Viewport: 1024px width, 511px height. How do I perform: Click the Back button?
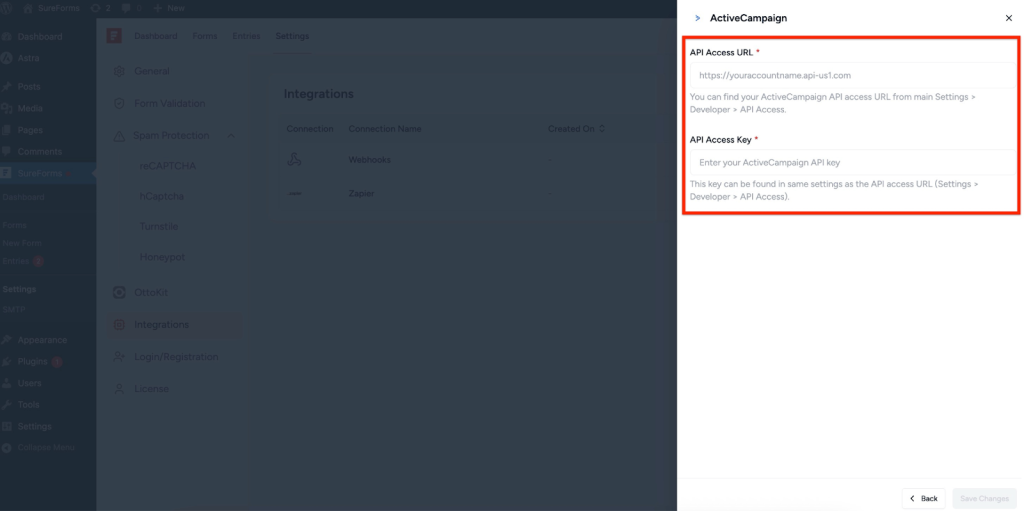pos(923,499)
